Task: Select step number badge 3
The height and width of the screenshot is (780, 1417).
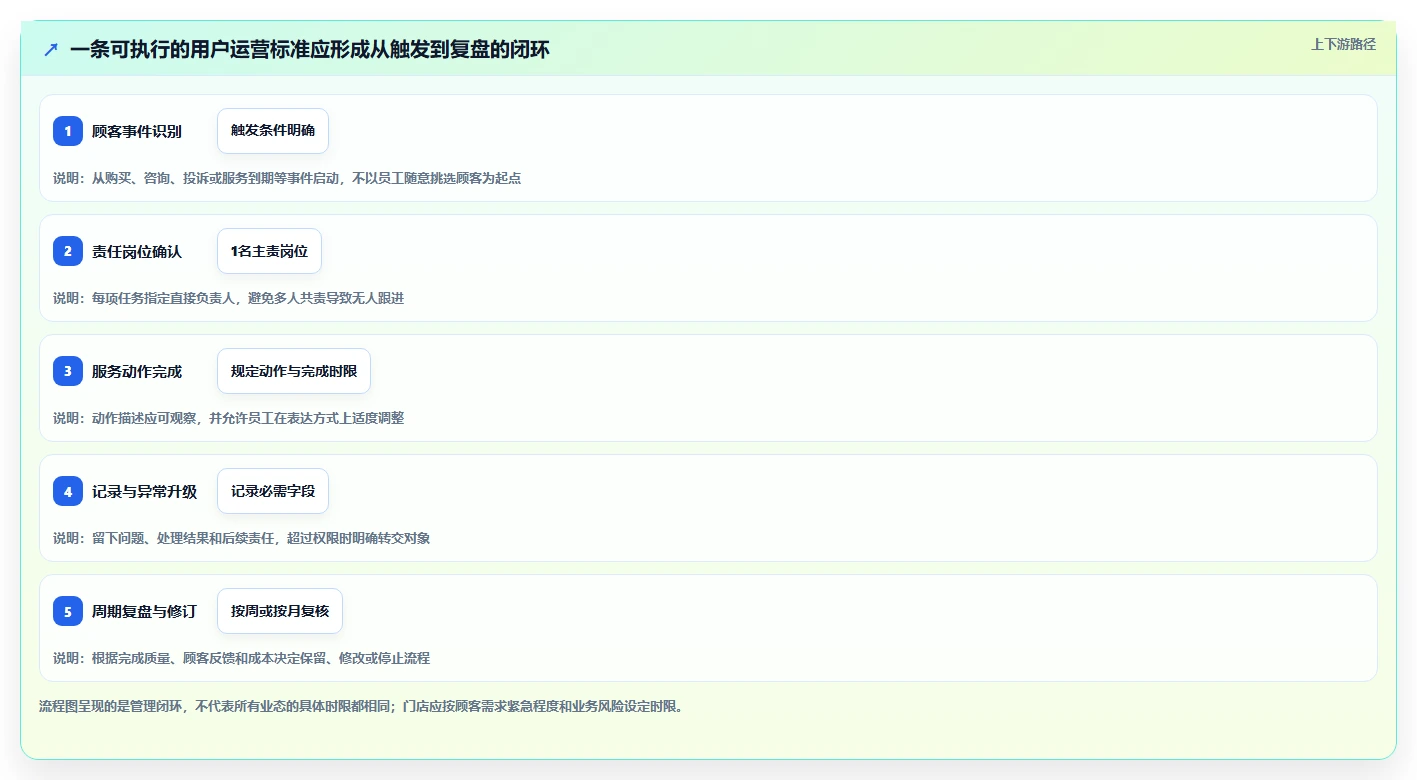Action: [68, 371]
